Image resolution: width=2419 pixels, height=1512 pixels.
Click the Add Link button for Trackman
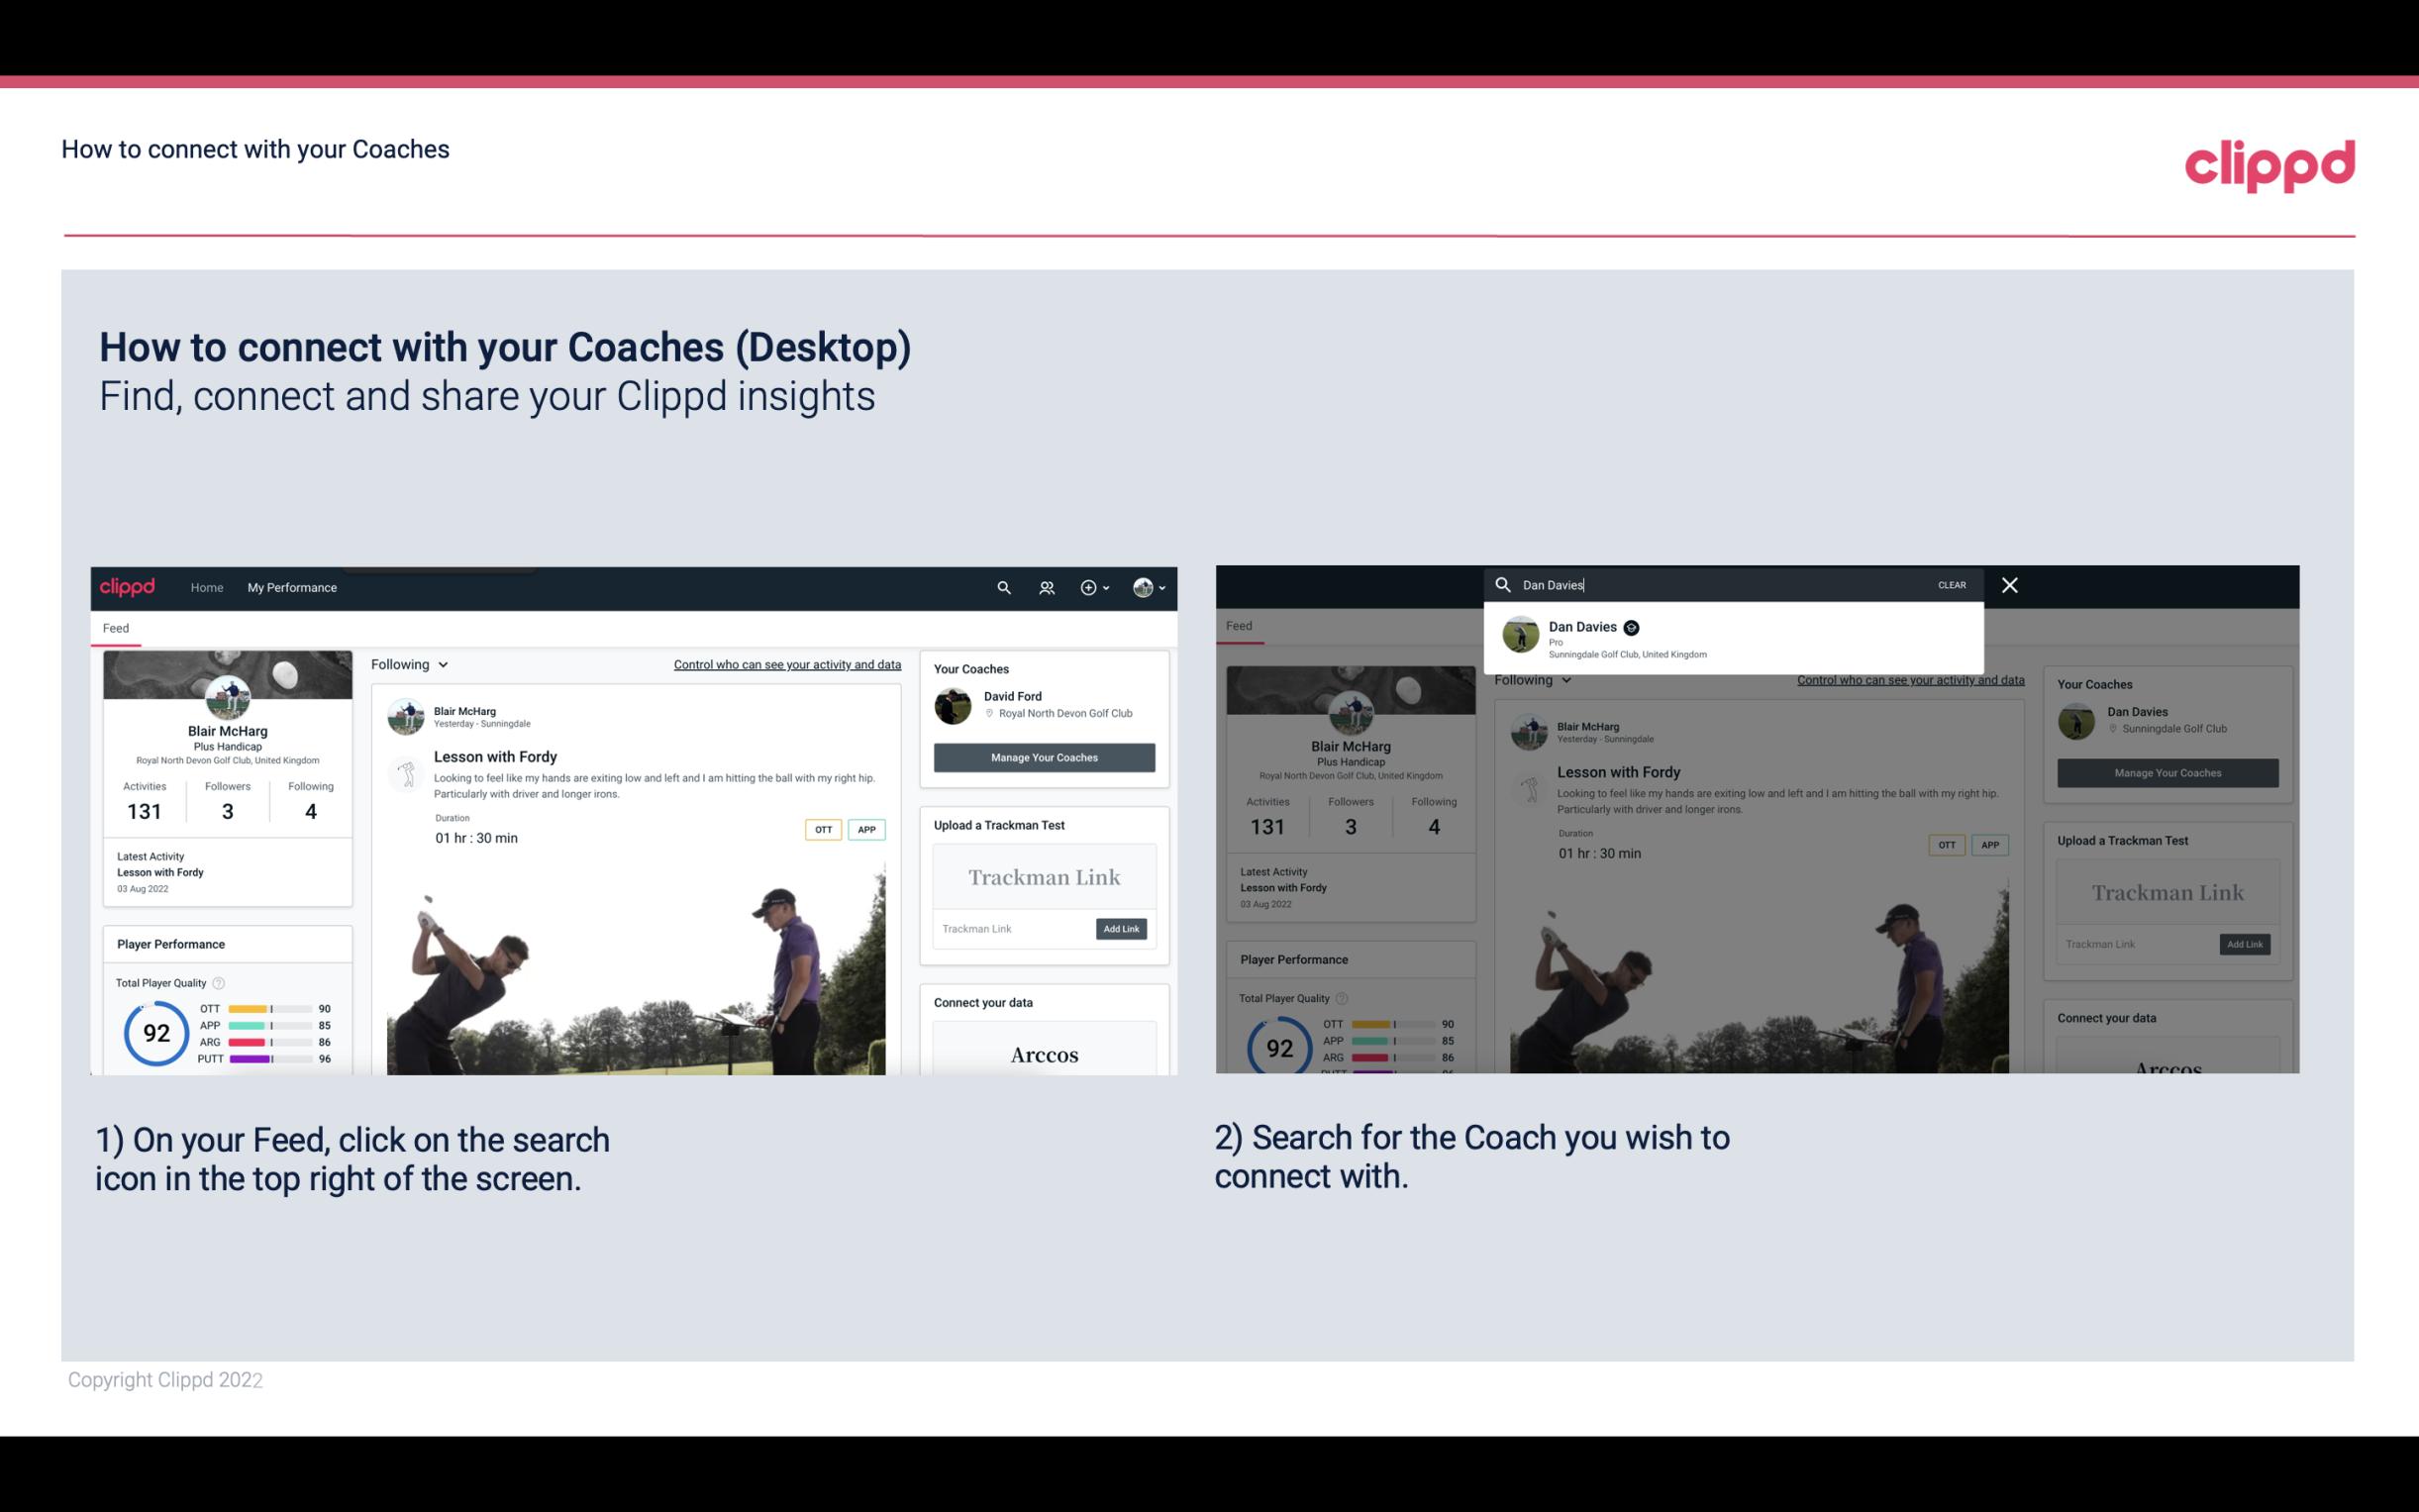[x=1120, y=929]
